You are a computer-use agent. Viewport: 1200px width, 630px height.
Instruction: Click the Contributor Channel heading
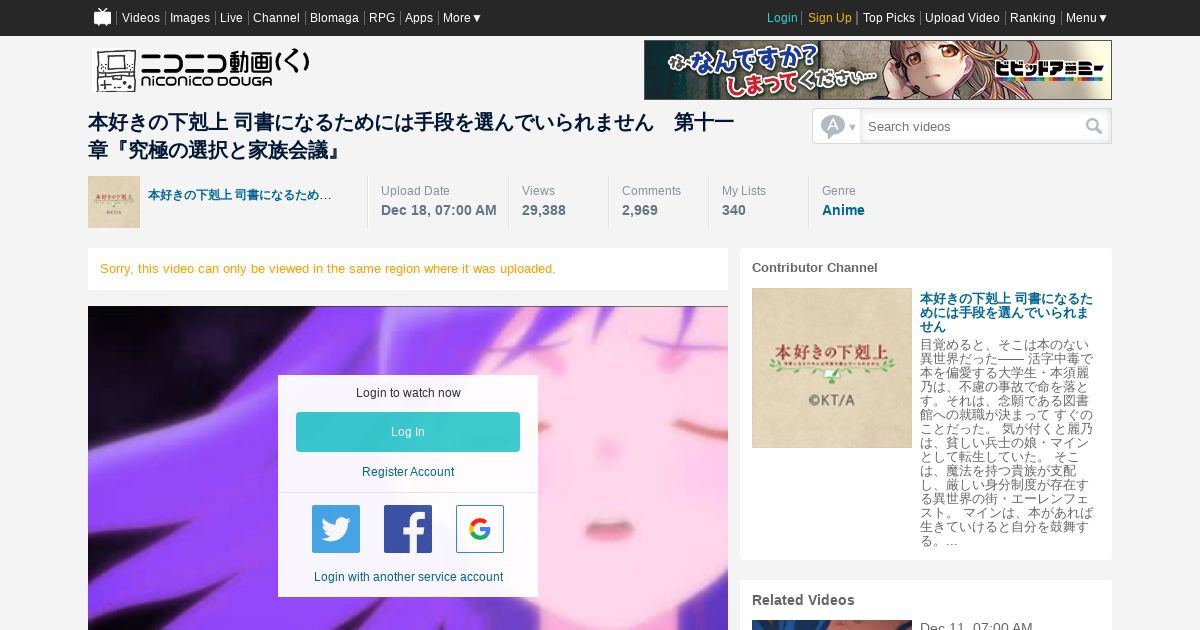[x=815, y=268]
